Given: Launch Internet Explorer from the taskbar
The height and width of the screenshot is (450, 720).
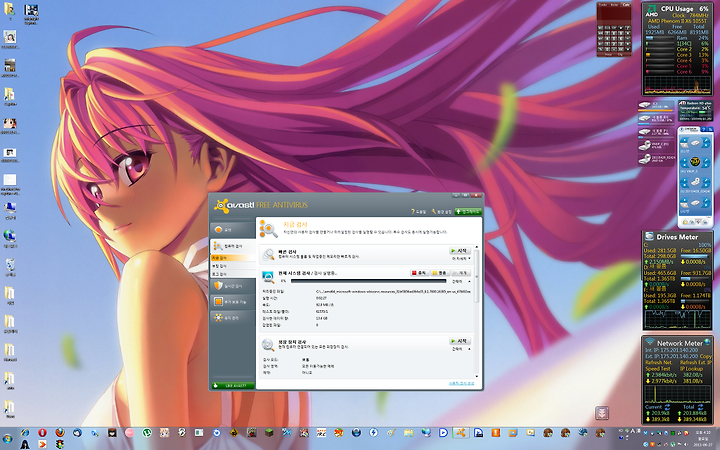Looking at the screenshot, I should click(x=25, y=433).
